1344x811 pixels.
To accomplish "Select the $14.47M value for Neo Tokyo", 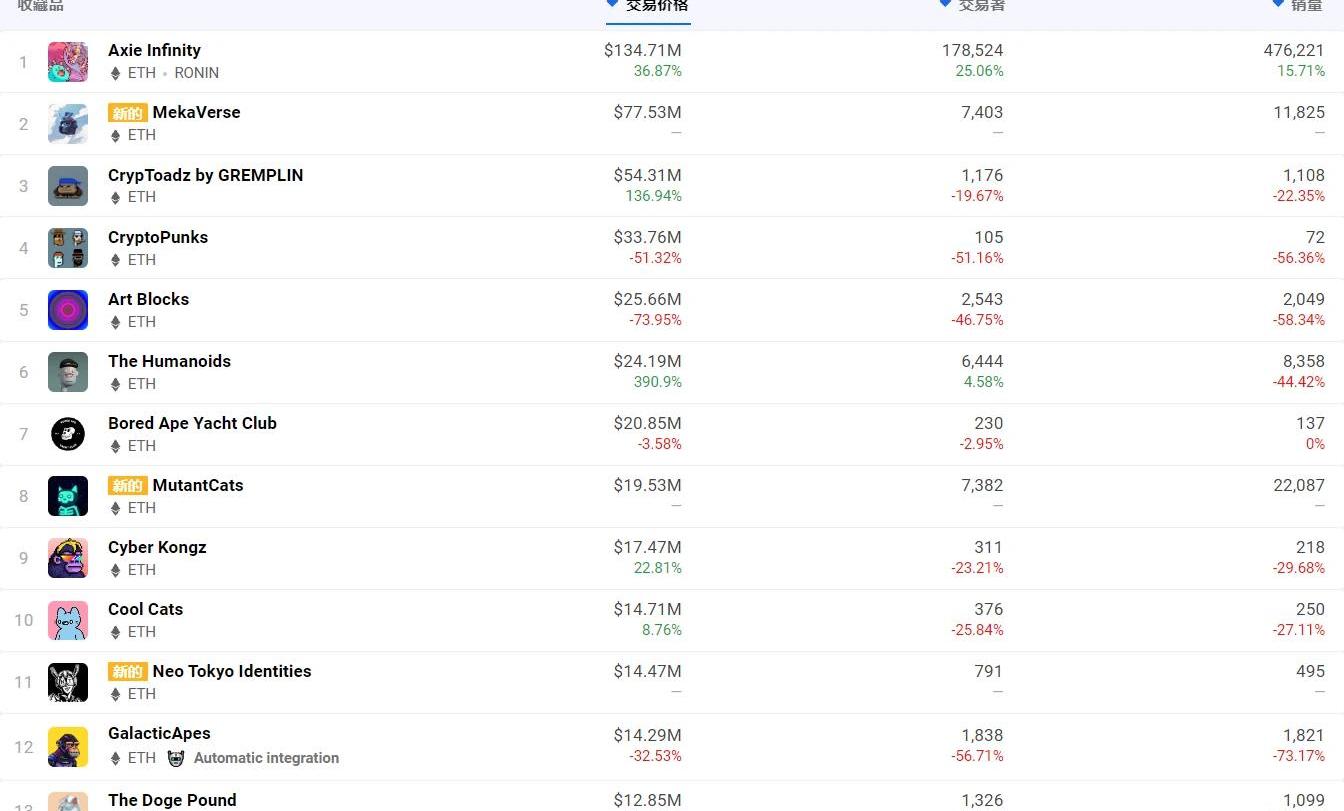I will coord(648,671).
